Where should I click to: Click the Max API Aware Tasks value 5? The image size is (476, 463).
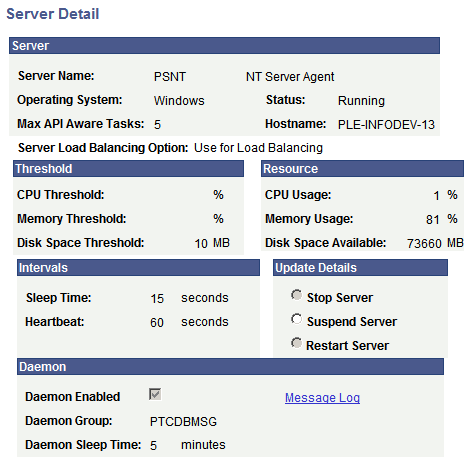click(x=157, y=125)
